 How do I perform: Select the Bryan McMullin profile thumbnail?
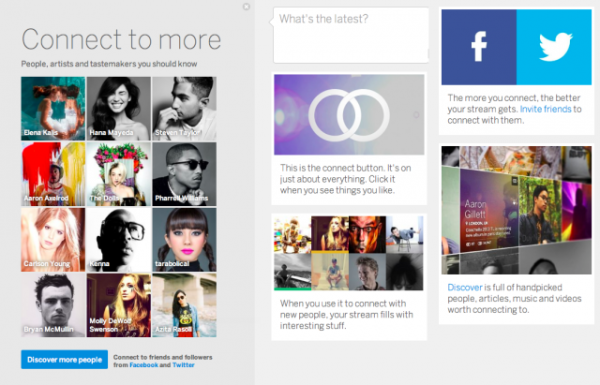[x=53, y=305]
